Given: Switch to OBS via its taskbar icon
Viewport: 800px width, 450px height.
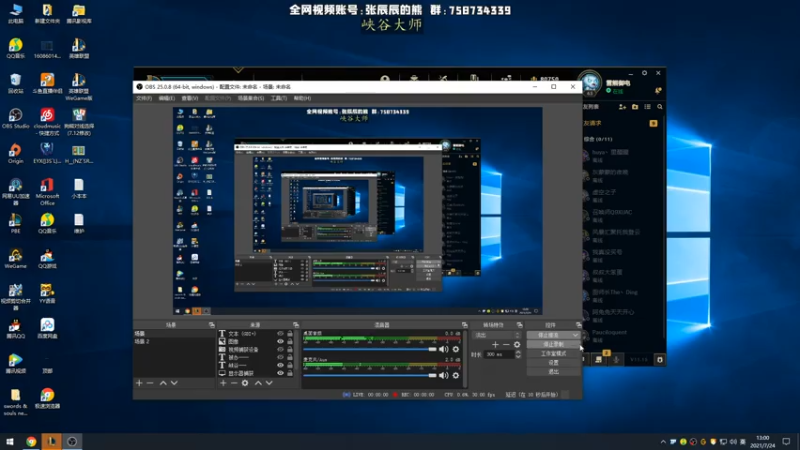Looking at the screenshot, I should [x=72, y=441].
